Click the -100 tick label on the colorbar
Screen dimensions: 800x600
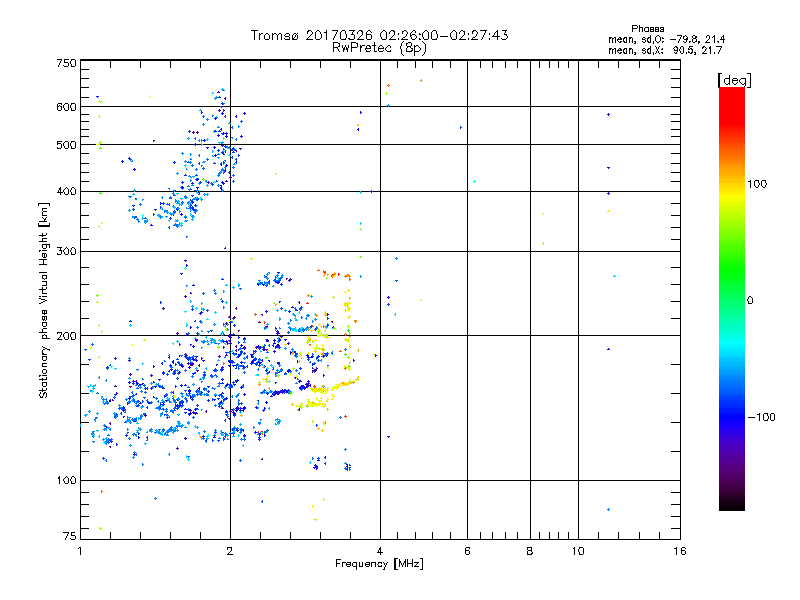coord(760,416)
